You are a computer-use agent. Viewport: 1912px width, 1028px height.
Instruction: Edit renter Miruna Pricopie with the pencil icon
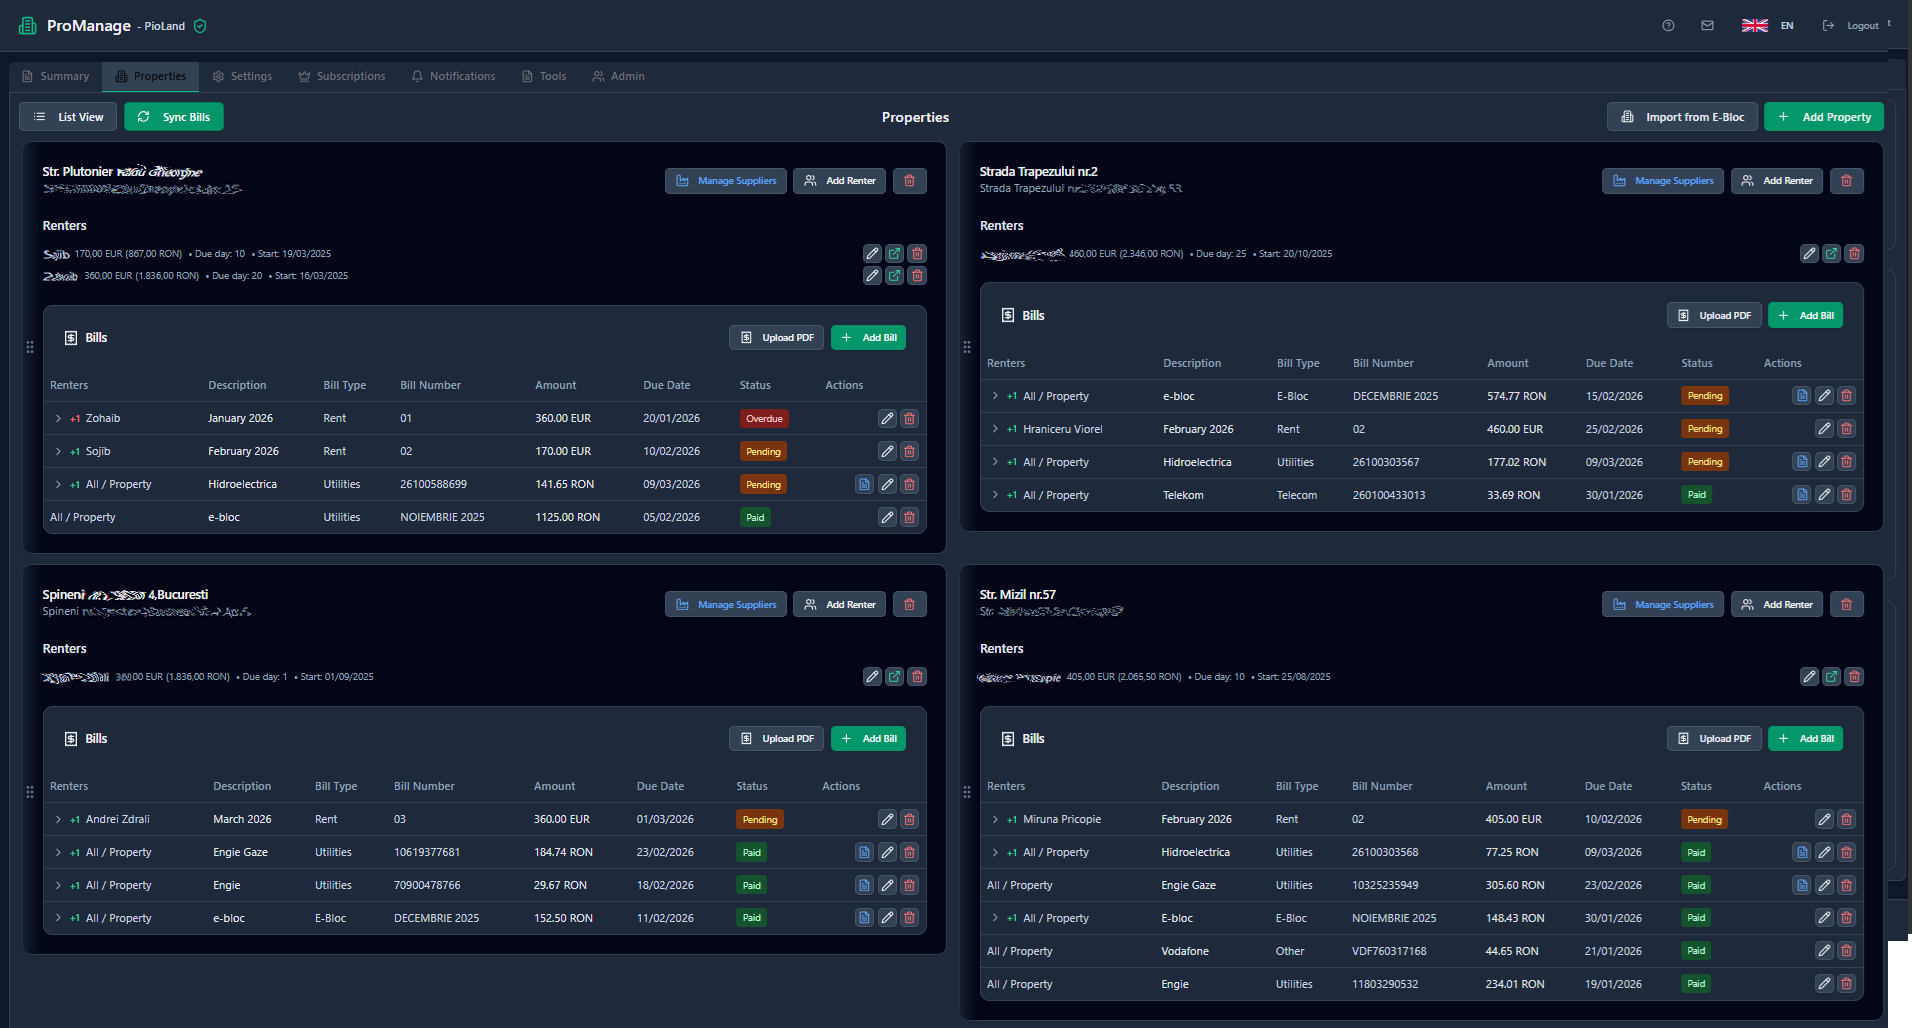point(1809,676)
